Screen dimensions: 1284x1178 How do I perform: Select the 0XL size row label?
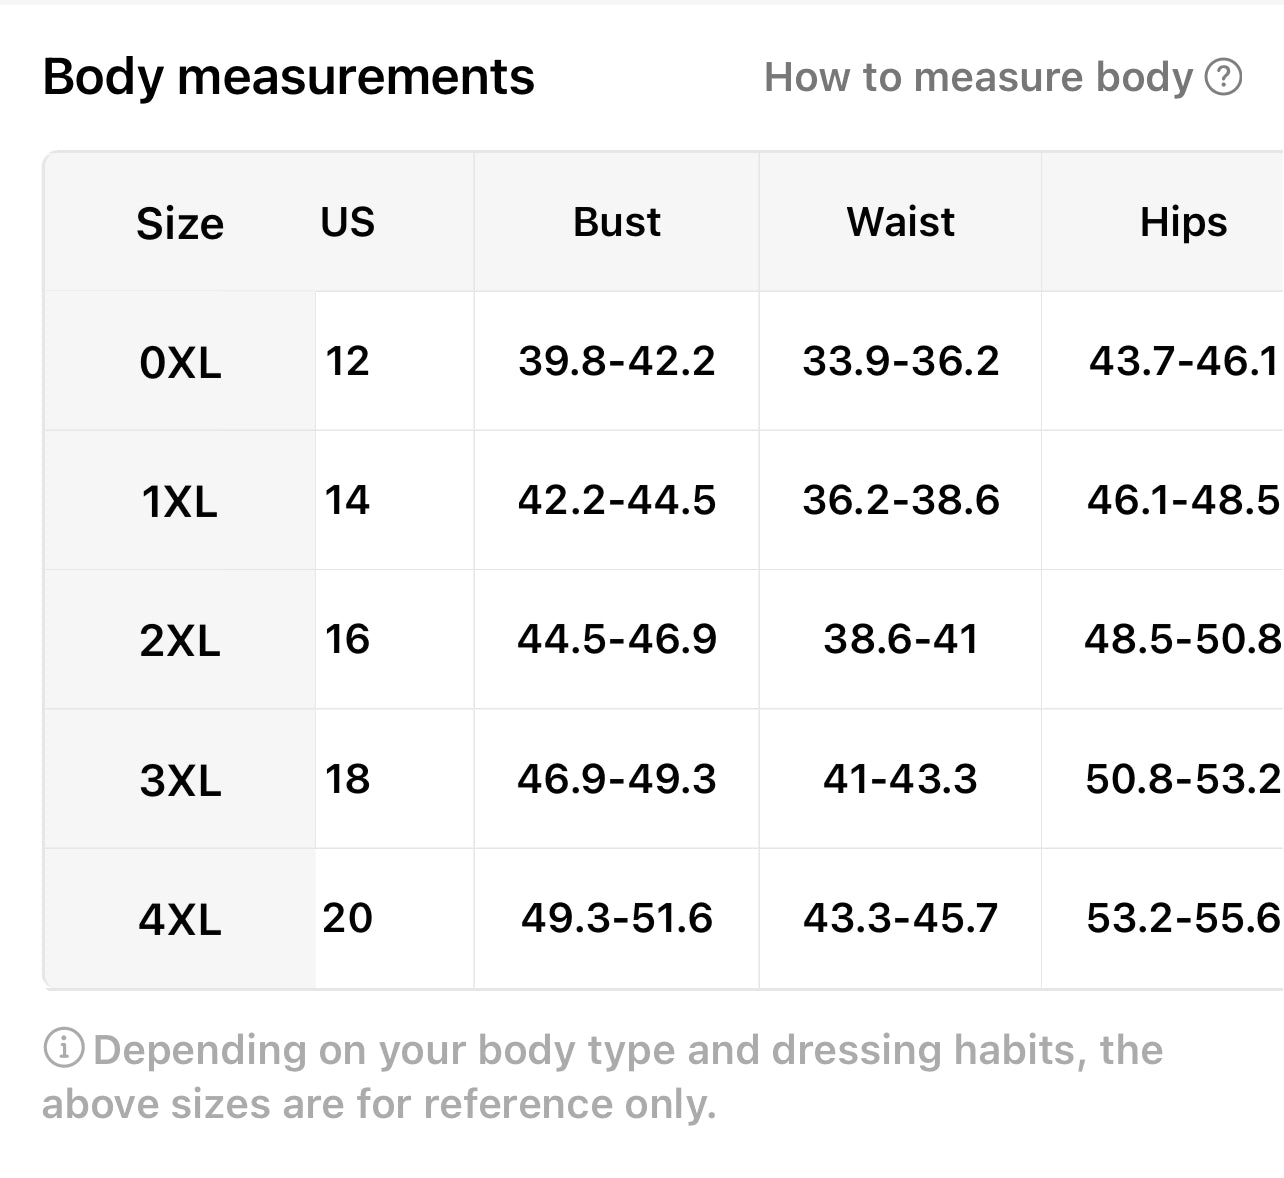tap(180, 362)
